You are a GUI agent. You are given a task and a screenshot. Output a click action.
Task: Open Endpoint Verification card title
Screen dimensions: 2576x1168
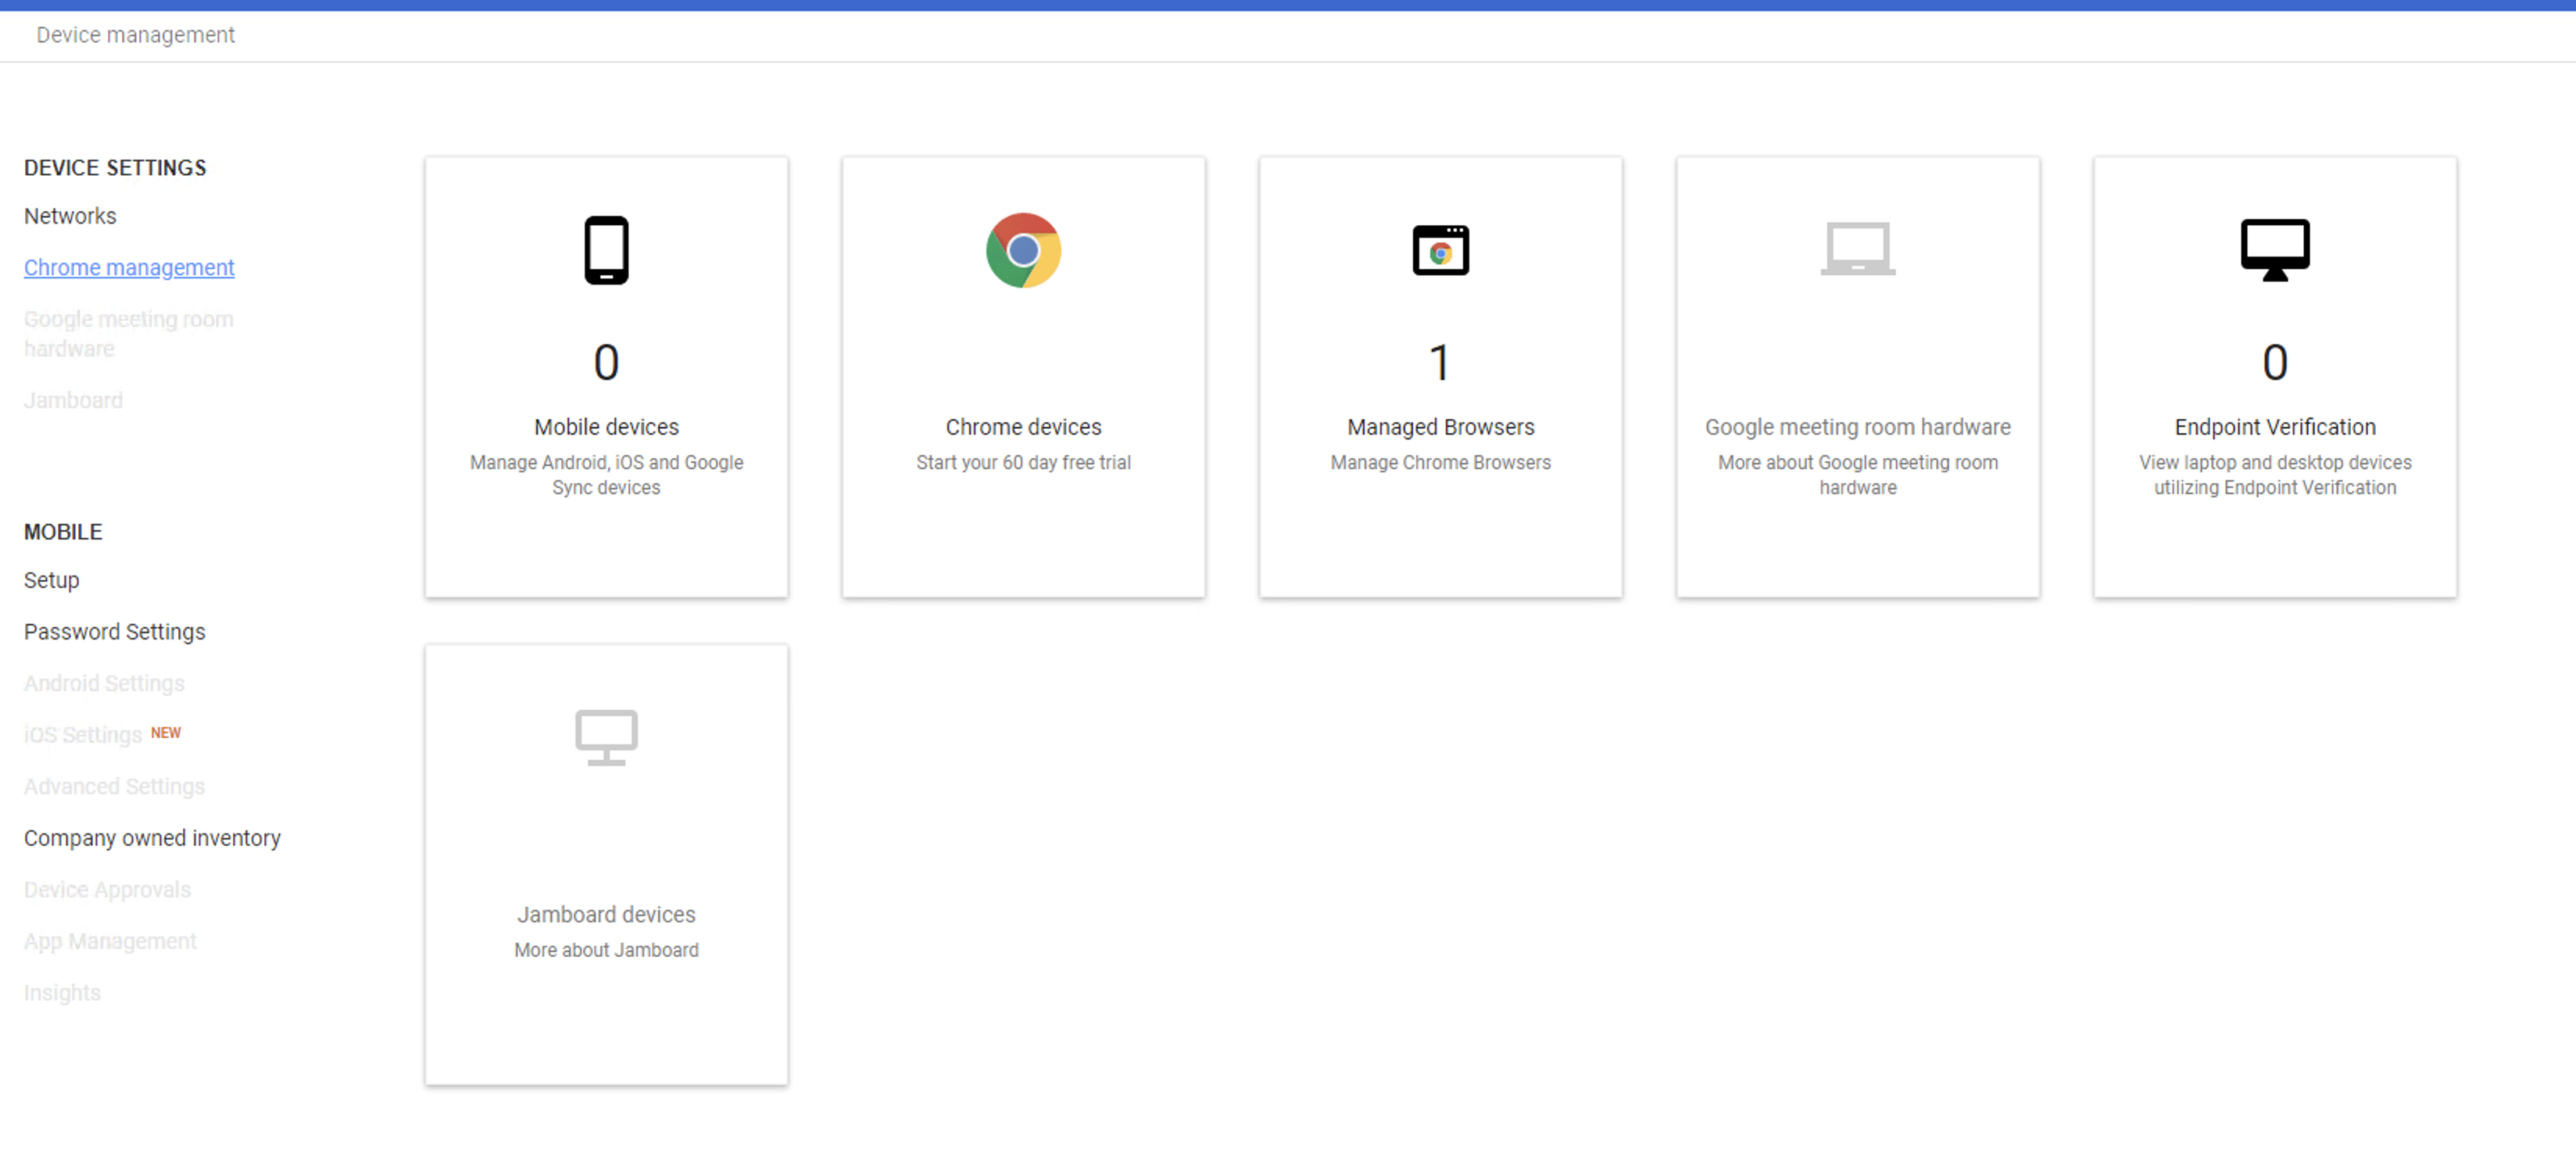pyautogui.click(x=2274, y=427)
